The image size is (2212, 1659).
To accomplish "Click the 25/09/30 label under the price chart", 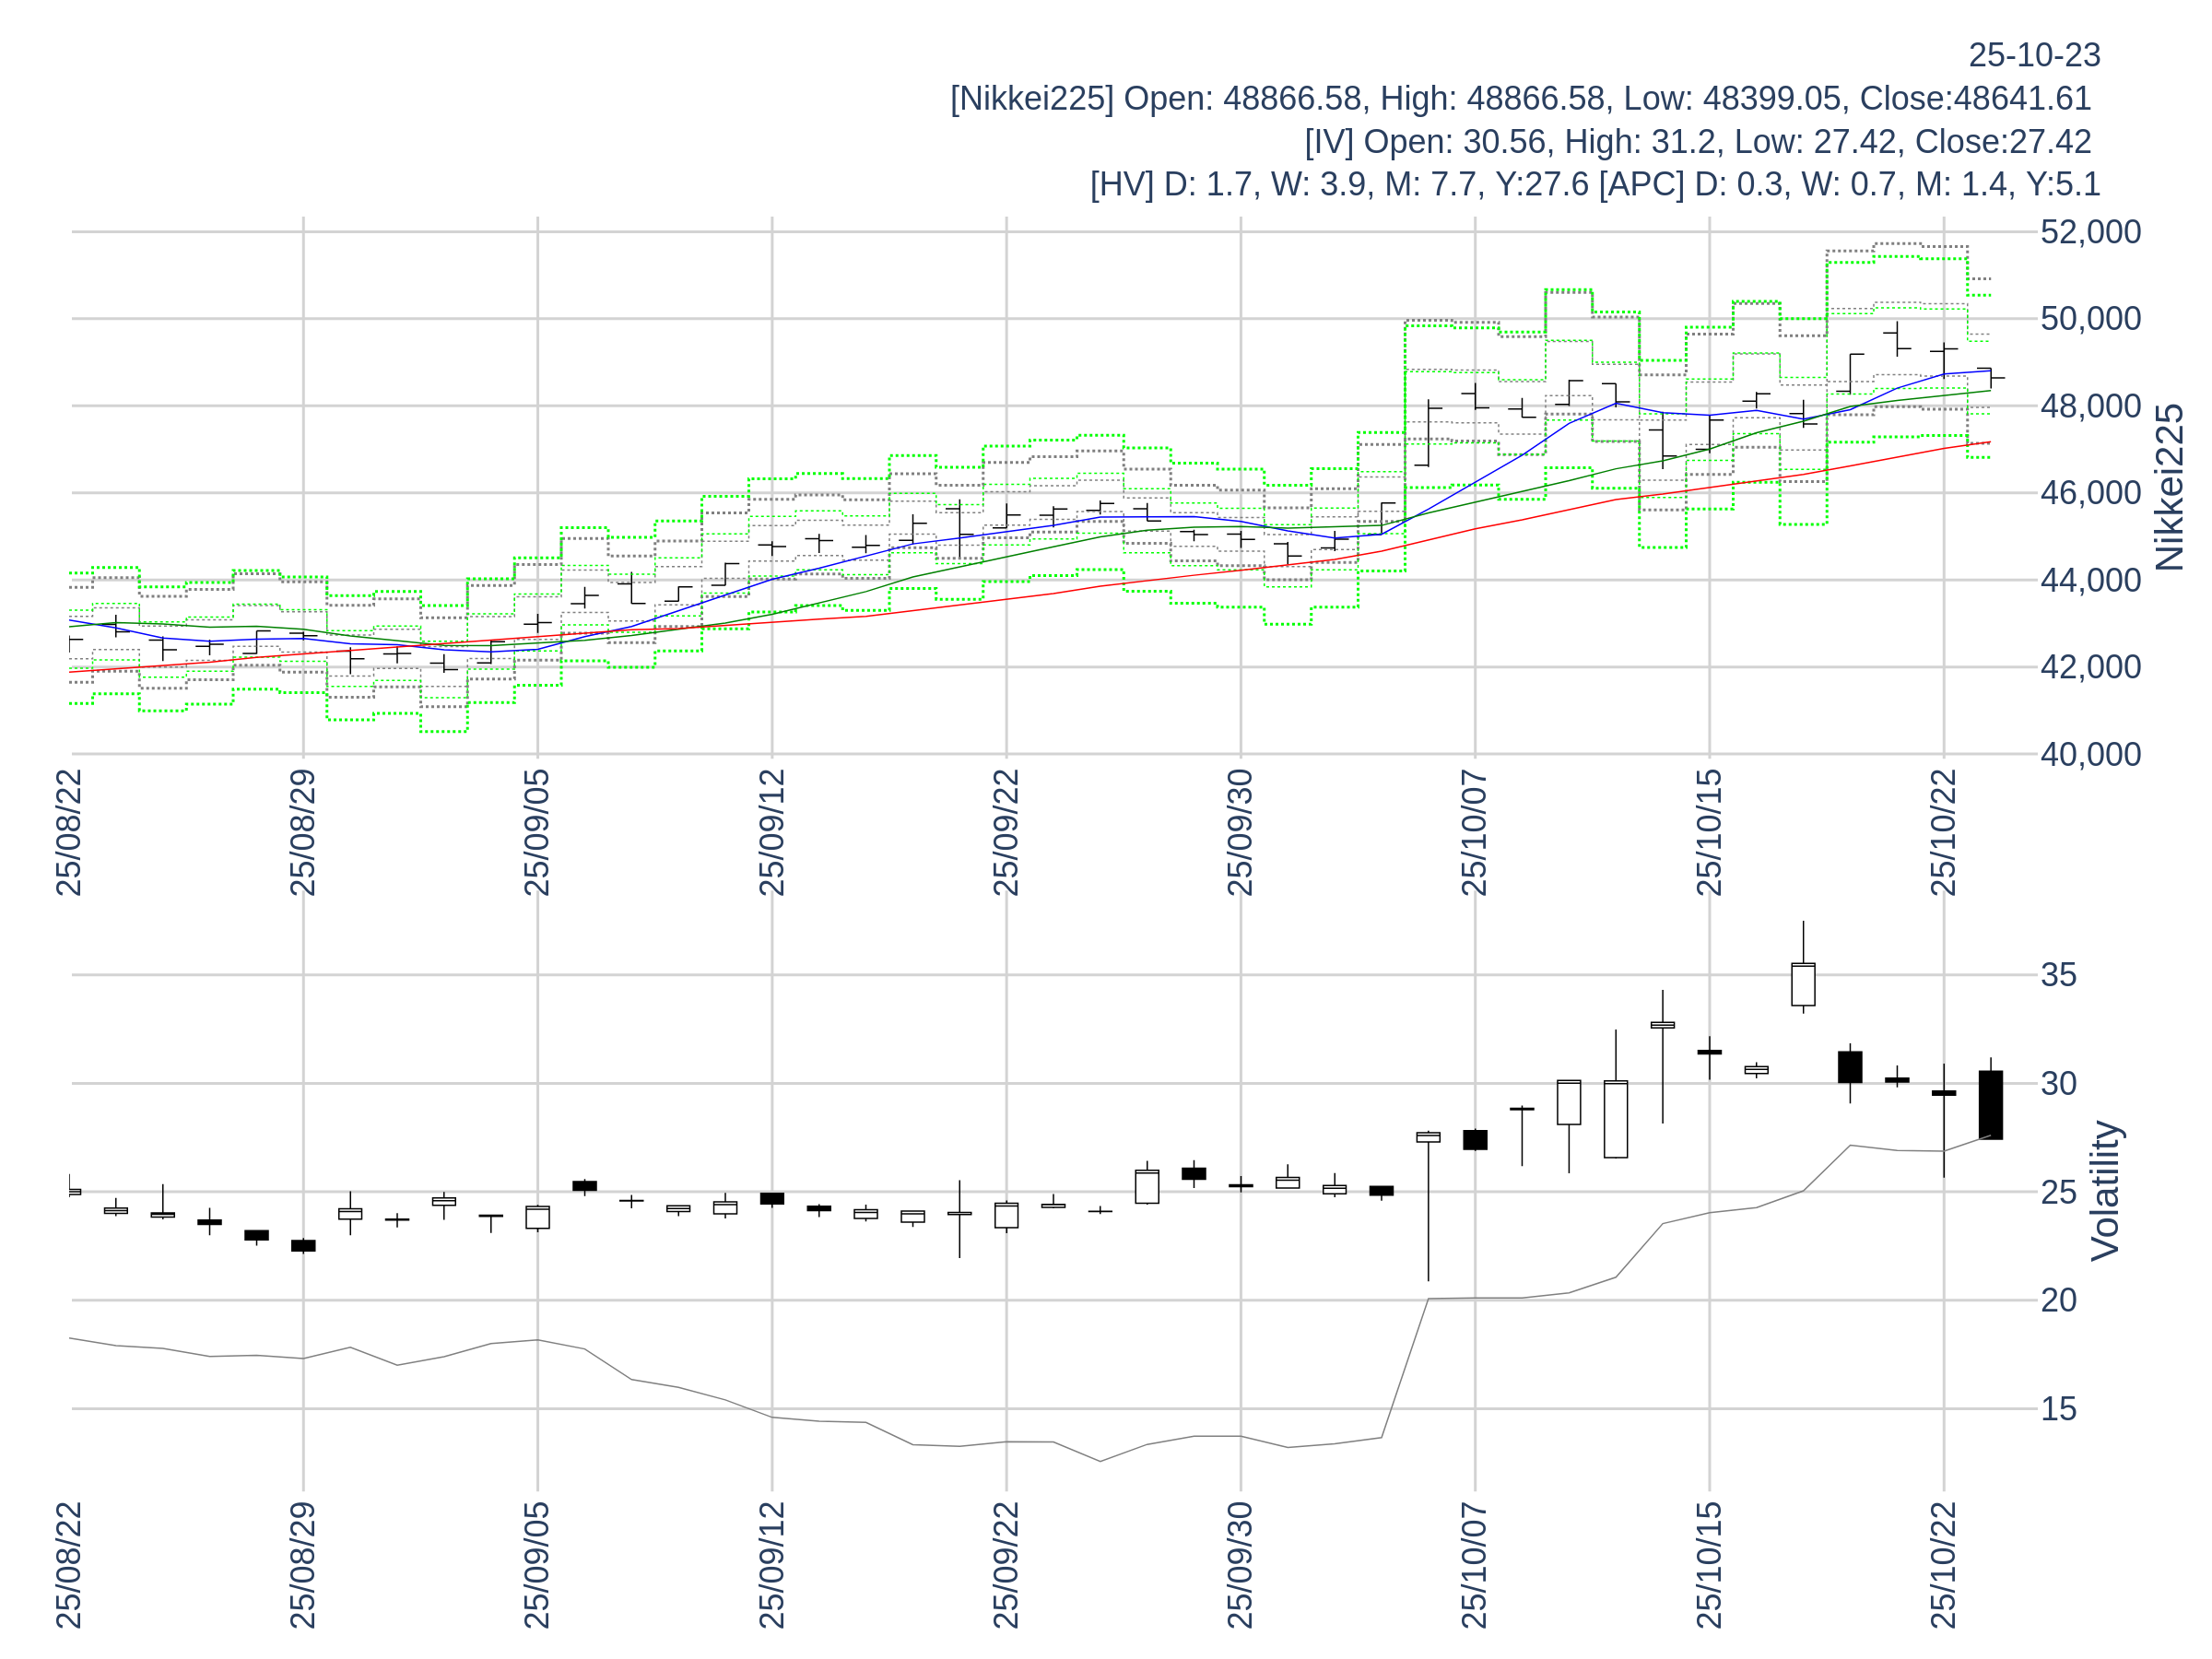I will (1240, 833).
